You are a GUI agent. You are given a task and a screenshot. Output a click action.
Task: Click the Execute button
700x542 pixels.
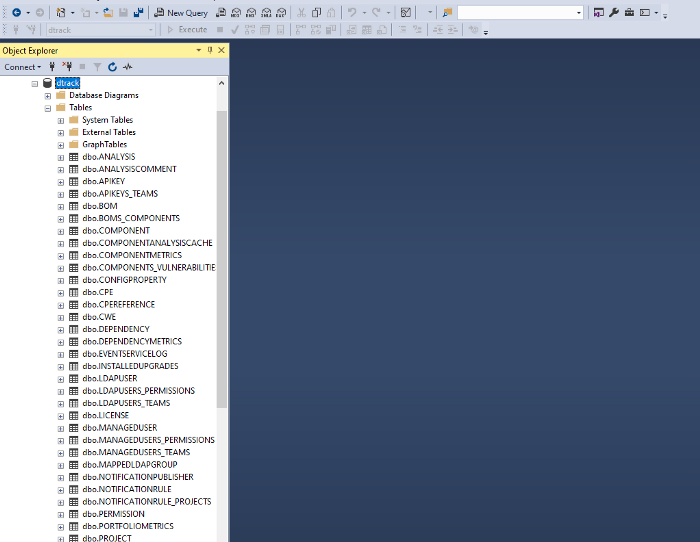[187, 29]
